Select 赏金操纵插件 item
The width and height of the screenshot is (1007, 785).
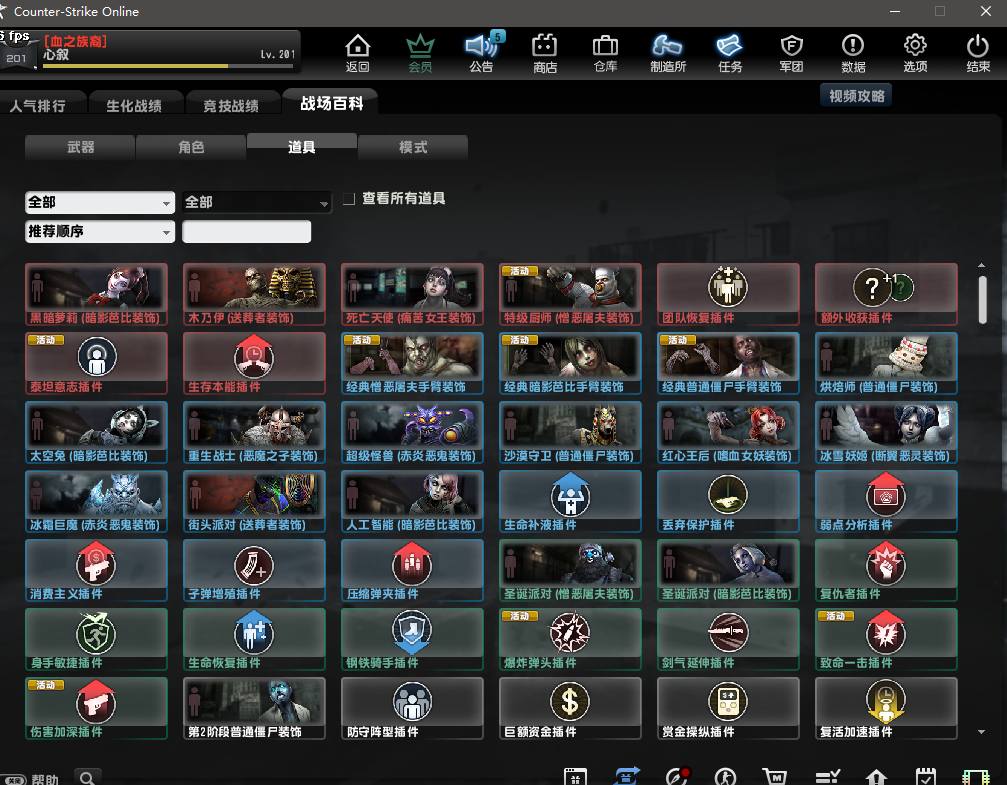[728, 708]
